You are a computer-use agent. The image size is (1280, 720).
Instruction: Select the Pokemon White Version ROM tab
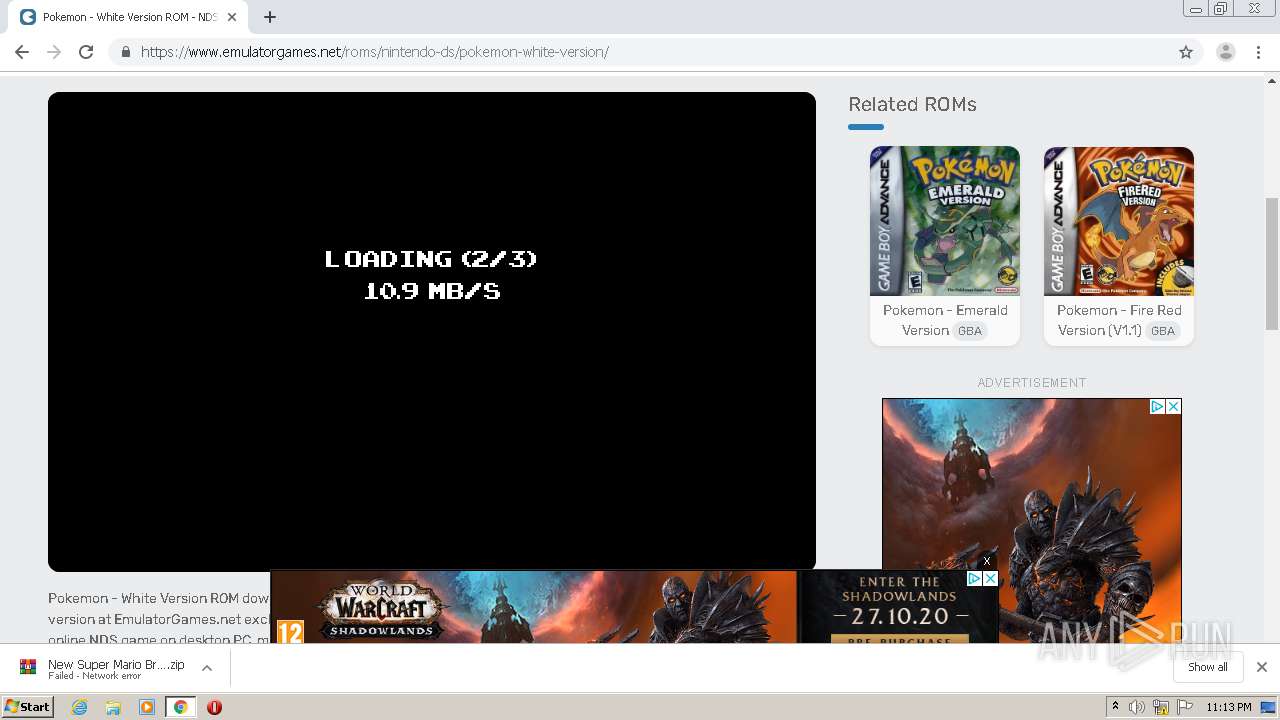(x=128, y=17)
